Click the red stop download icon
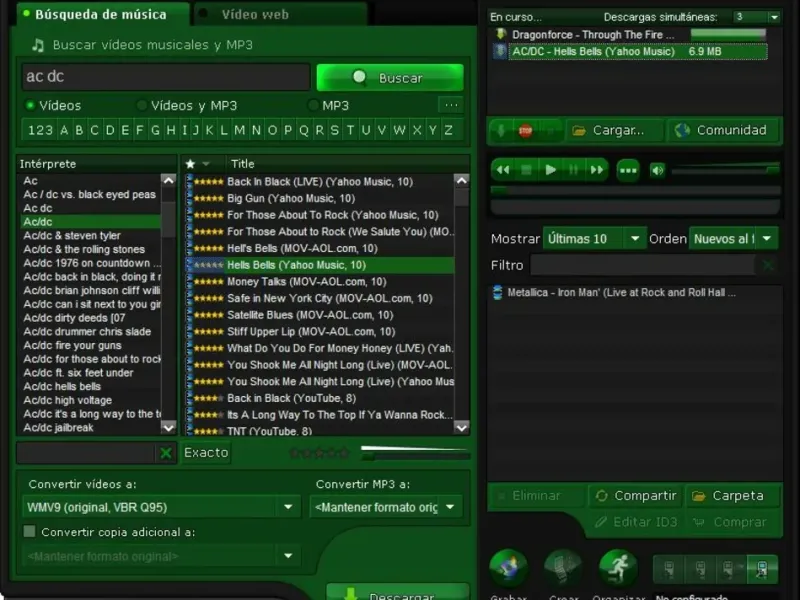Viewport: 800px width, 600px height. tap(525, 131)
